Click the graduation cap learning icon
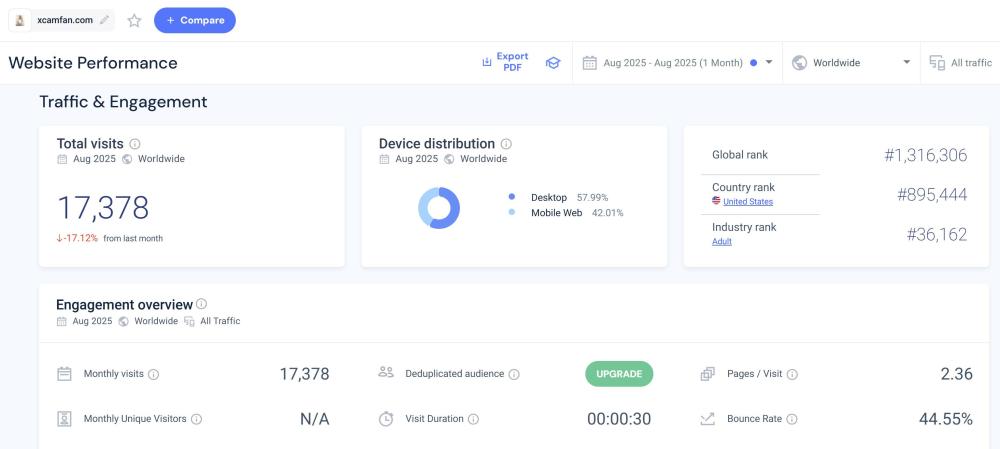The image size is (1000, 449). tap(552, 63)
